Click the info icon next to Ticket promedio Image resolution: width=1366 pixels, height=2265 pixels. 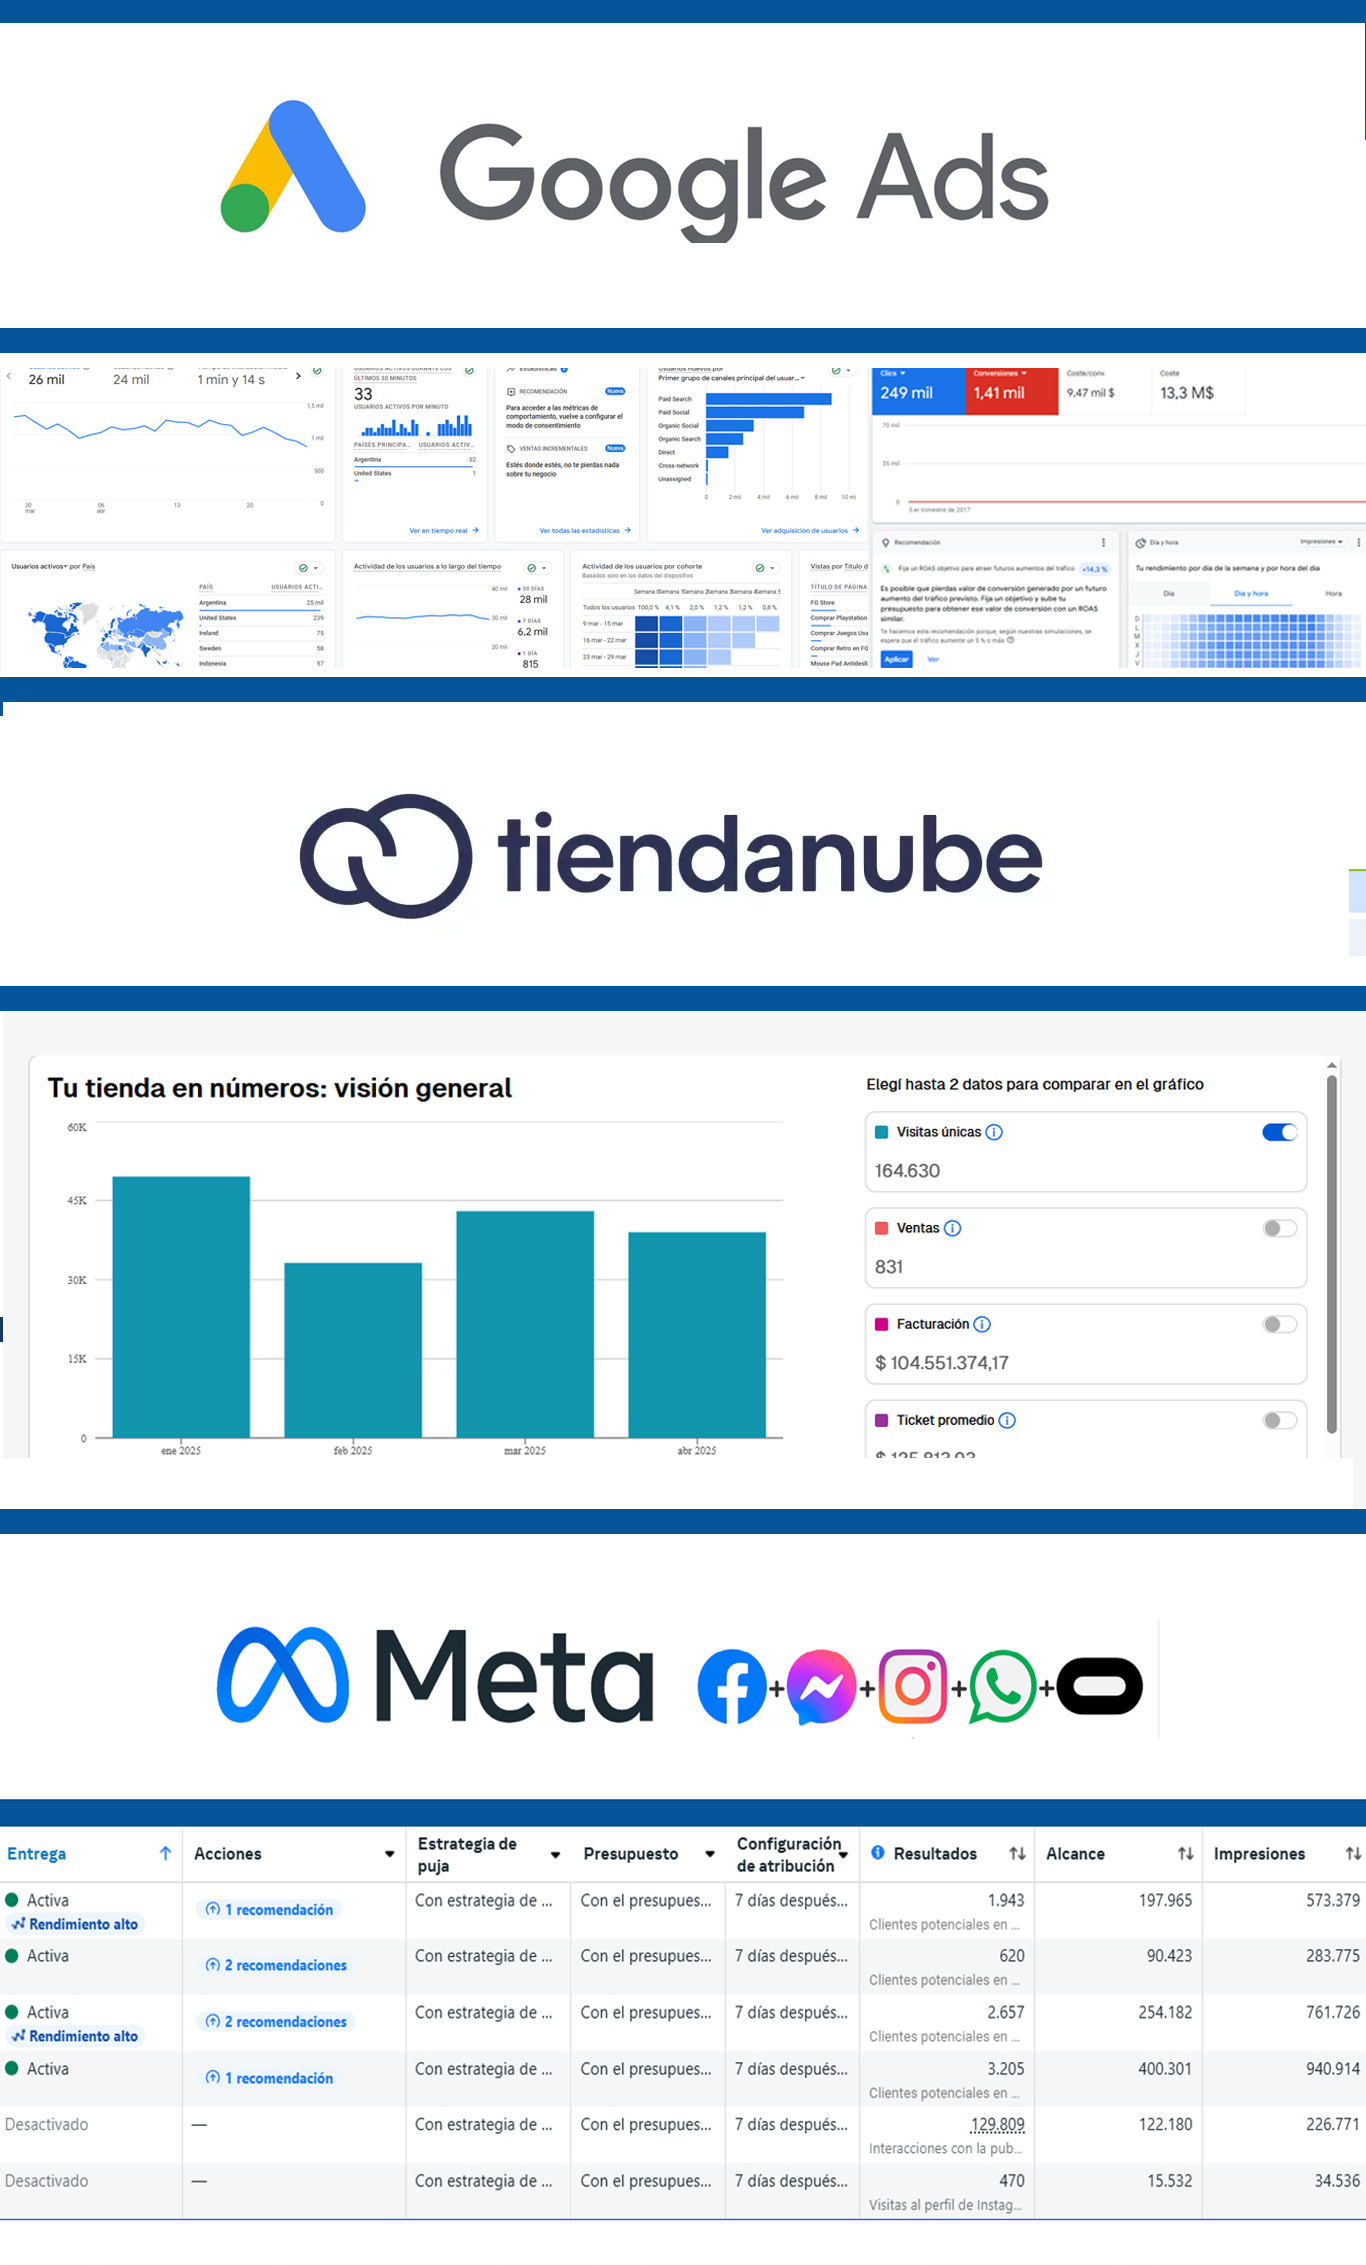1007,1420
